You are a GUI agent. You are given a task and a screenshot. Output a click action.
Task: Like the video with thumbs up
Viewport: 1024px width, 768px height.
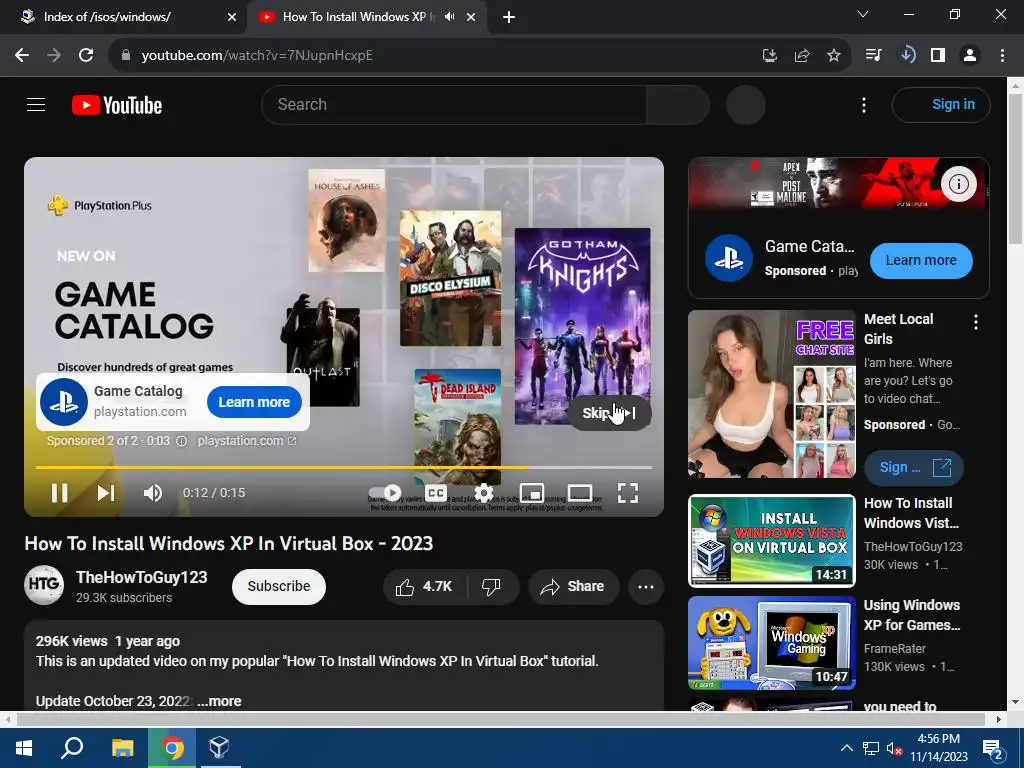tap(424, 586)
